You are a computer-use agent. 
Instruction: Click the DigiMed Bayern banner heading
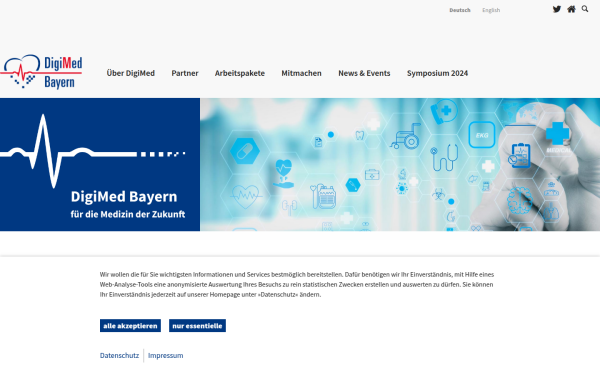[124, 196]
